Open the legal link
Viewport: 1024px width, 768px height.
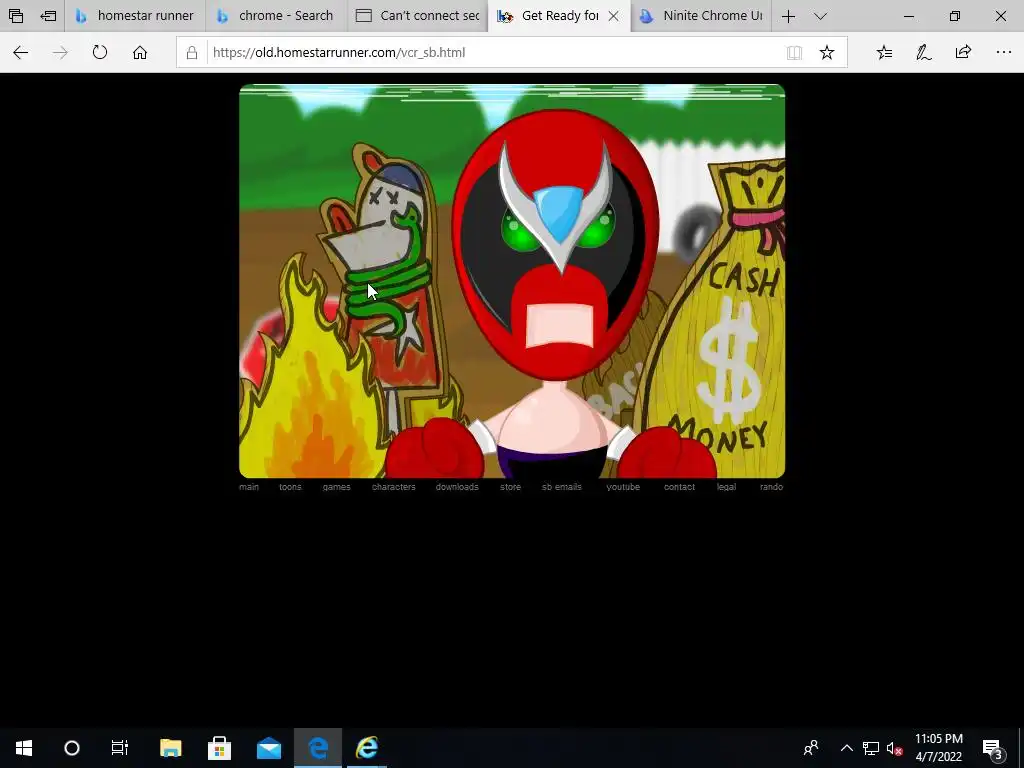(726, 487)
